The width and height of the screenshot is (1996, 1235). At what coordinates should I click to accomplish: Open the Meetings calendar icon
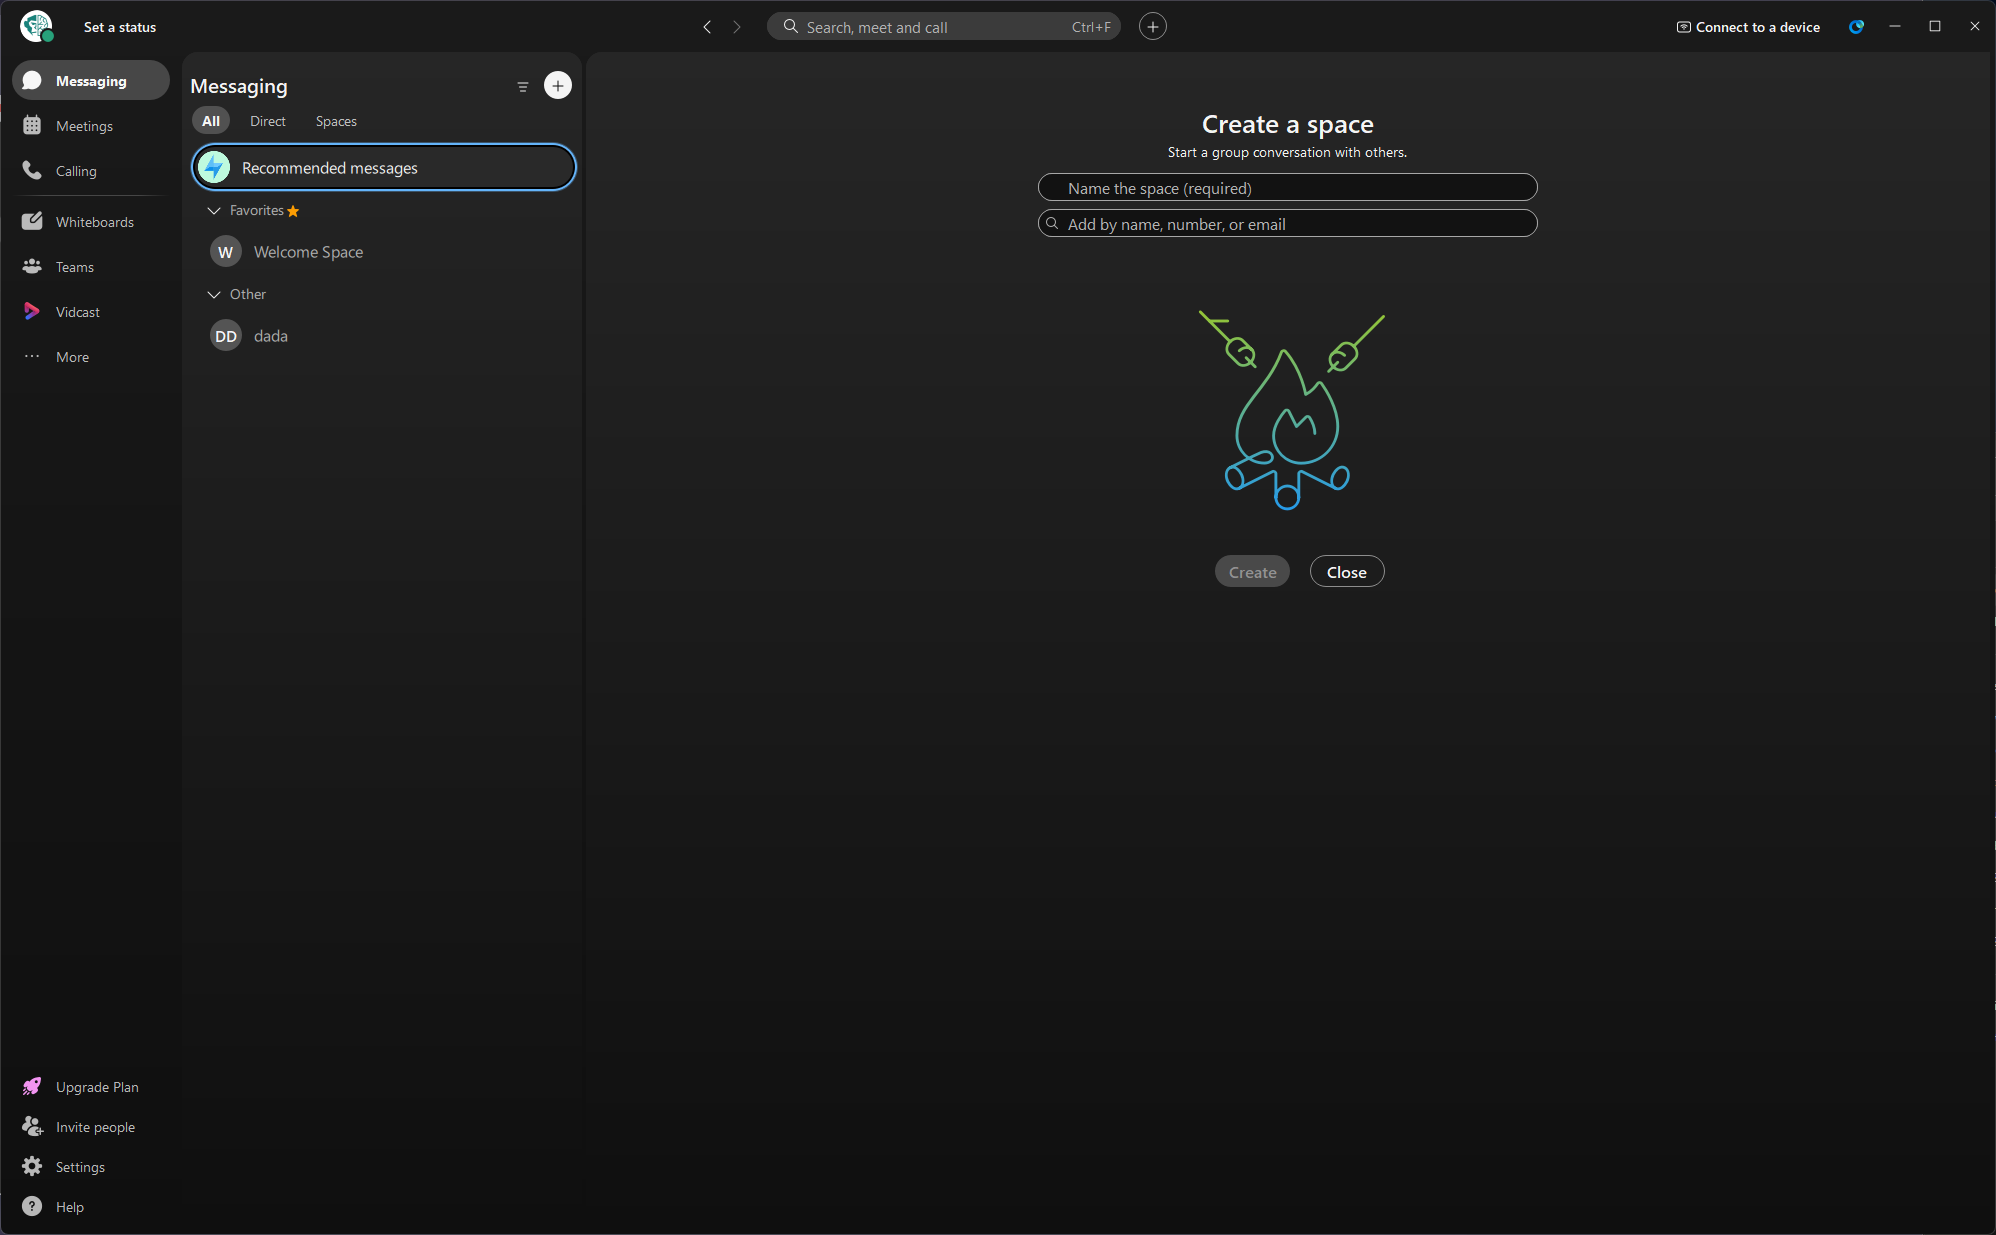(32, 125)
